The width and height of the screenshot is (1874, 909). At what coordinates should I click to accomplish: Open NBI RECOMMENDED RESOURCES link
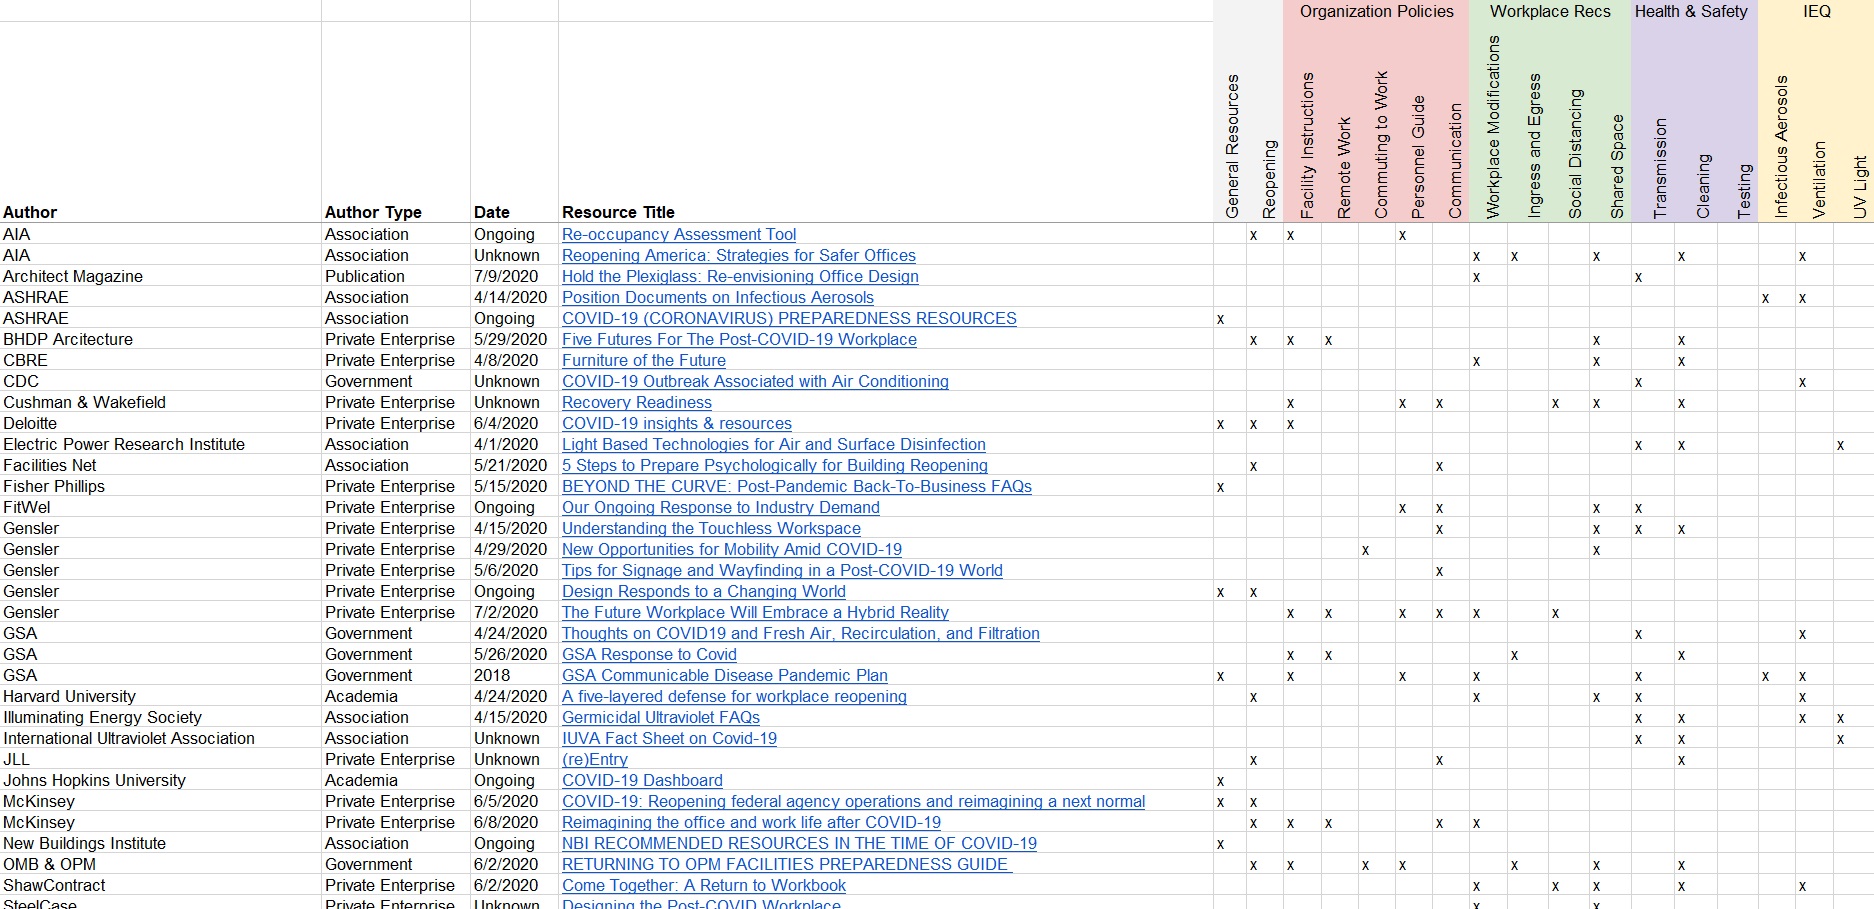point(799,843)
